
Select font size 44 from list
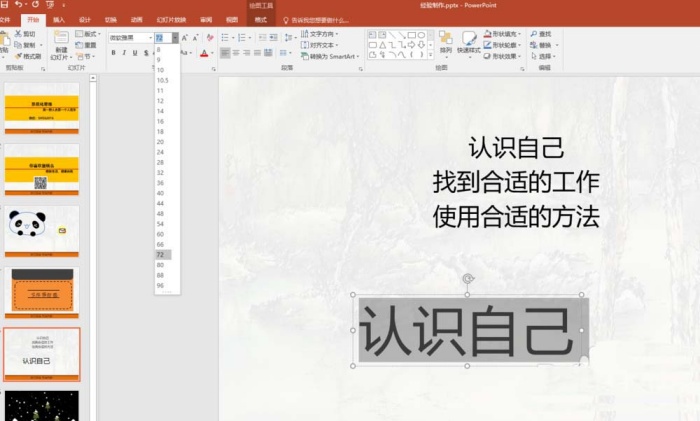[160, 203]
